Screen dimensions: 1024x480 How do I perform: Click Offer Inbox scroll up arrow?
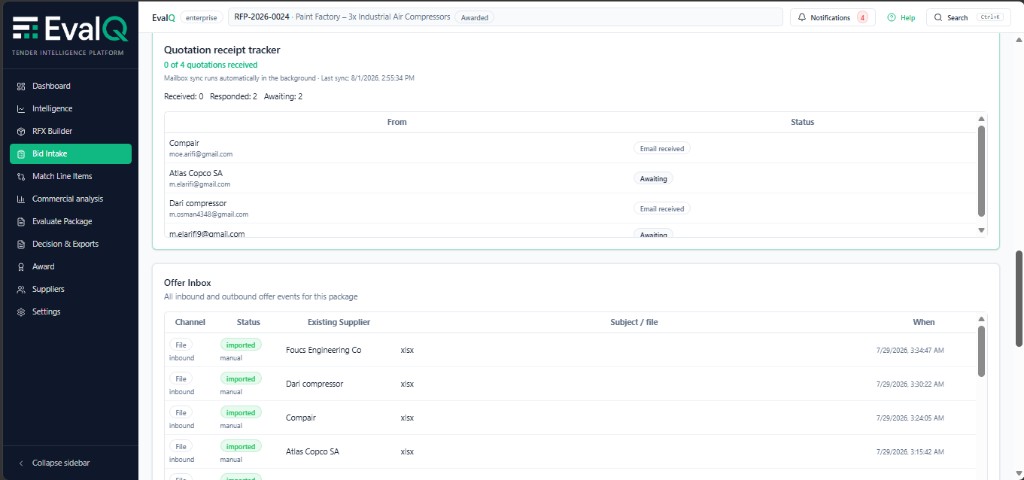[x=981, y=319]
